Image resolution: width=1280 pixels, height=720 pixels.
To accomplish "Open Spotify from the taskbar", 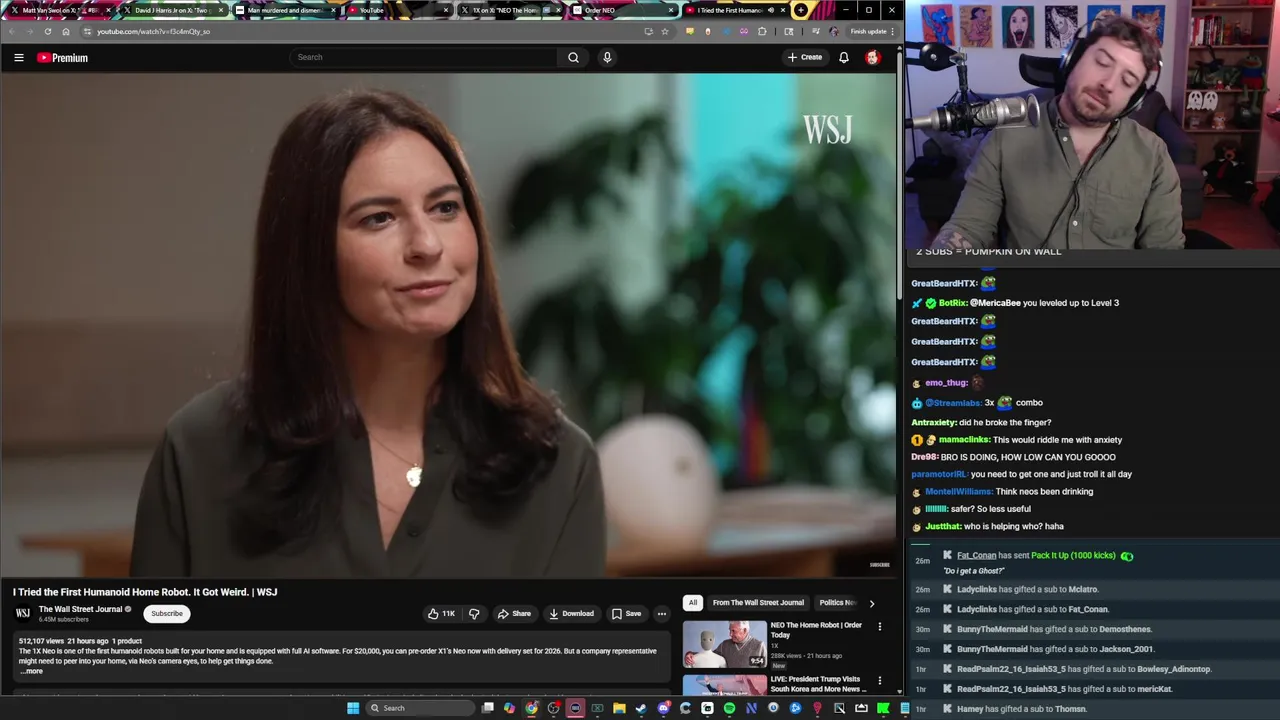I will point(729,708).
